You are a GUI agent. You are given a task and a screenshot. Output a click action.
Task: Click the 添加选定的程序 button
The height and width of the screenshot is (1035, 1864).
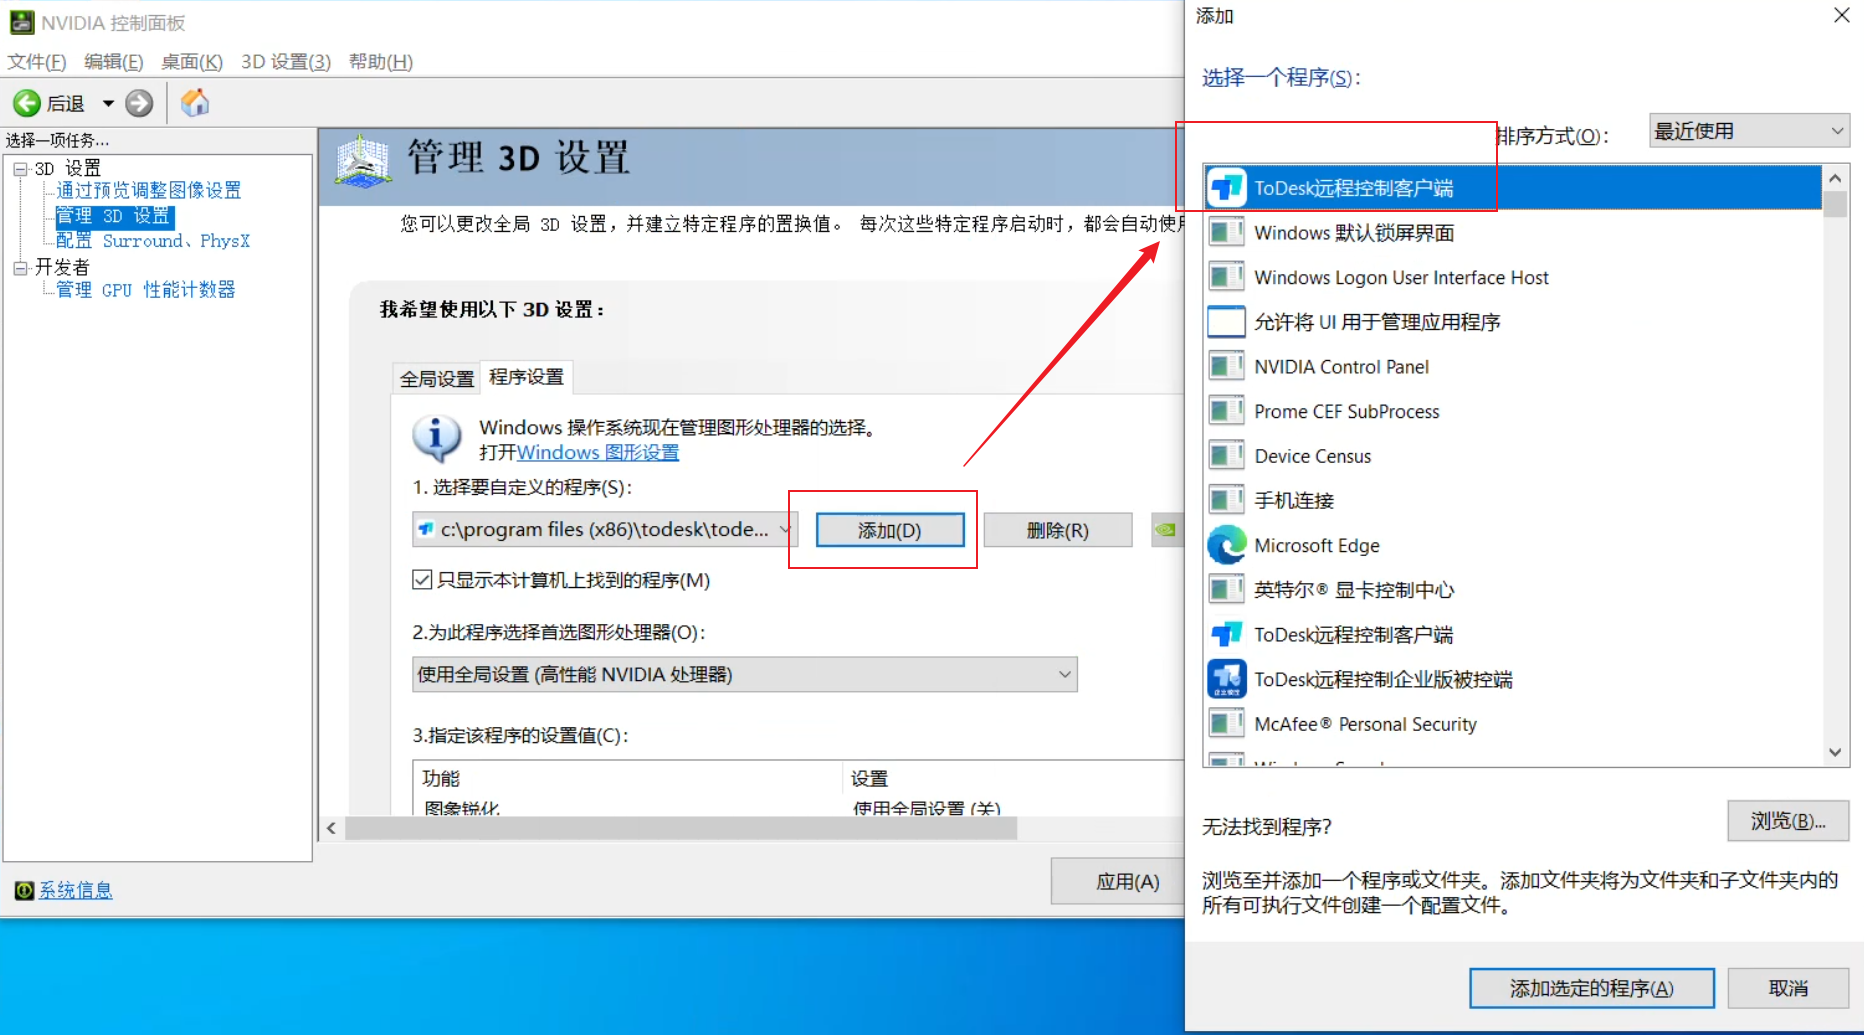[x=1590, y=988]
